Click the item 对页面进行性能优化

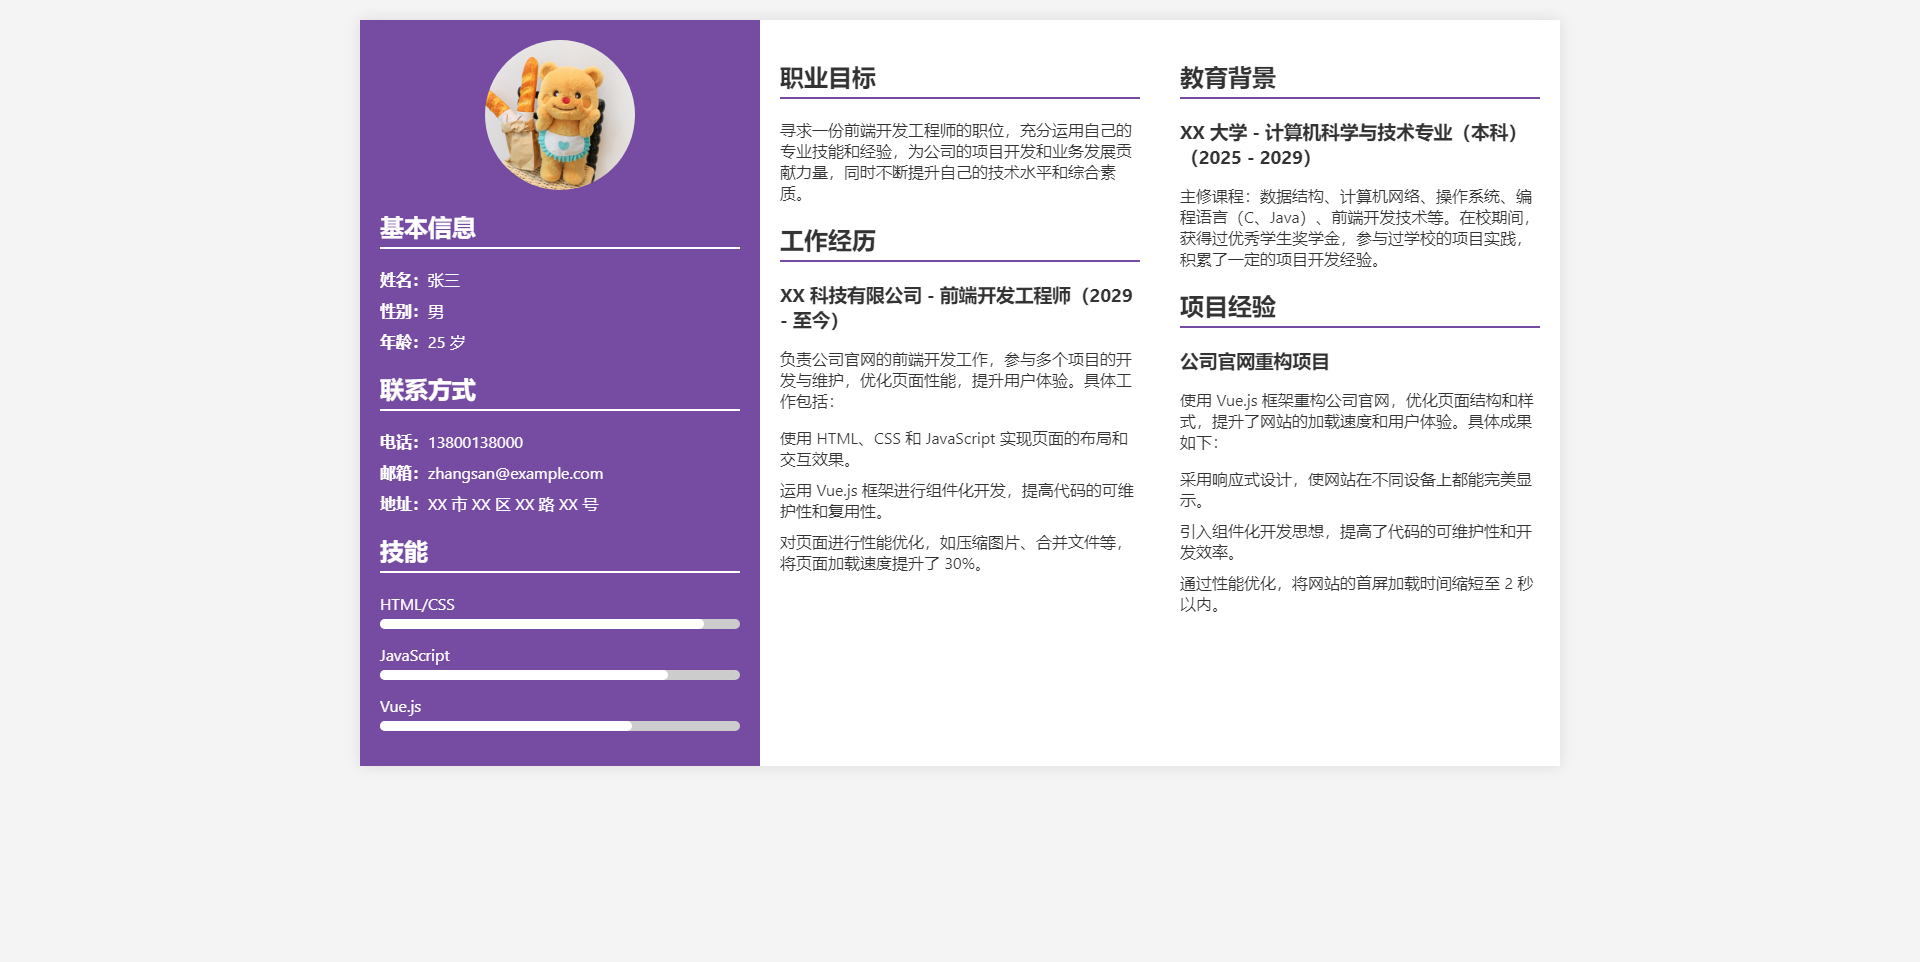click(955, 553)
